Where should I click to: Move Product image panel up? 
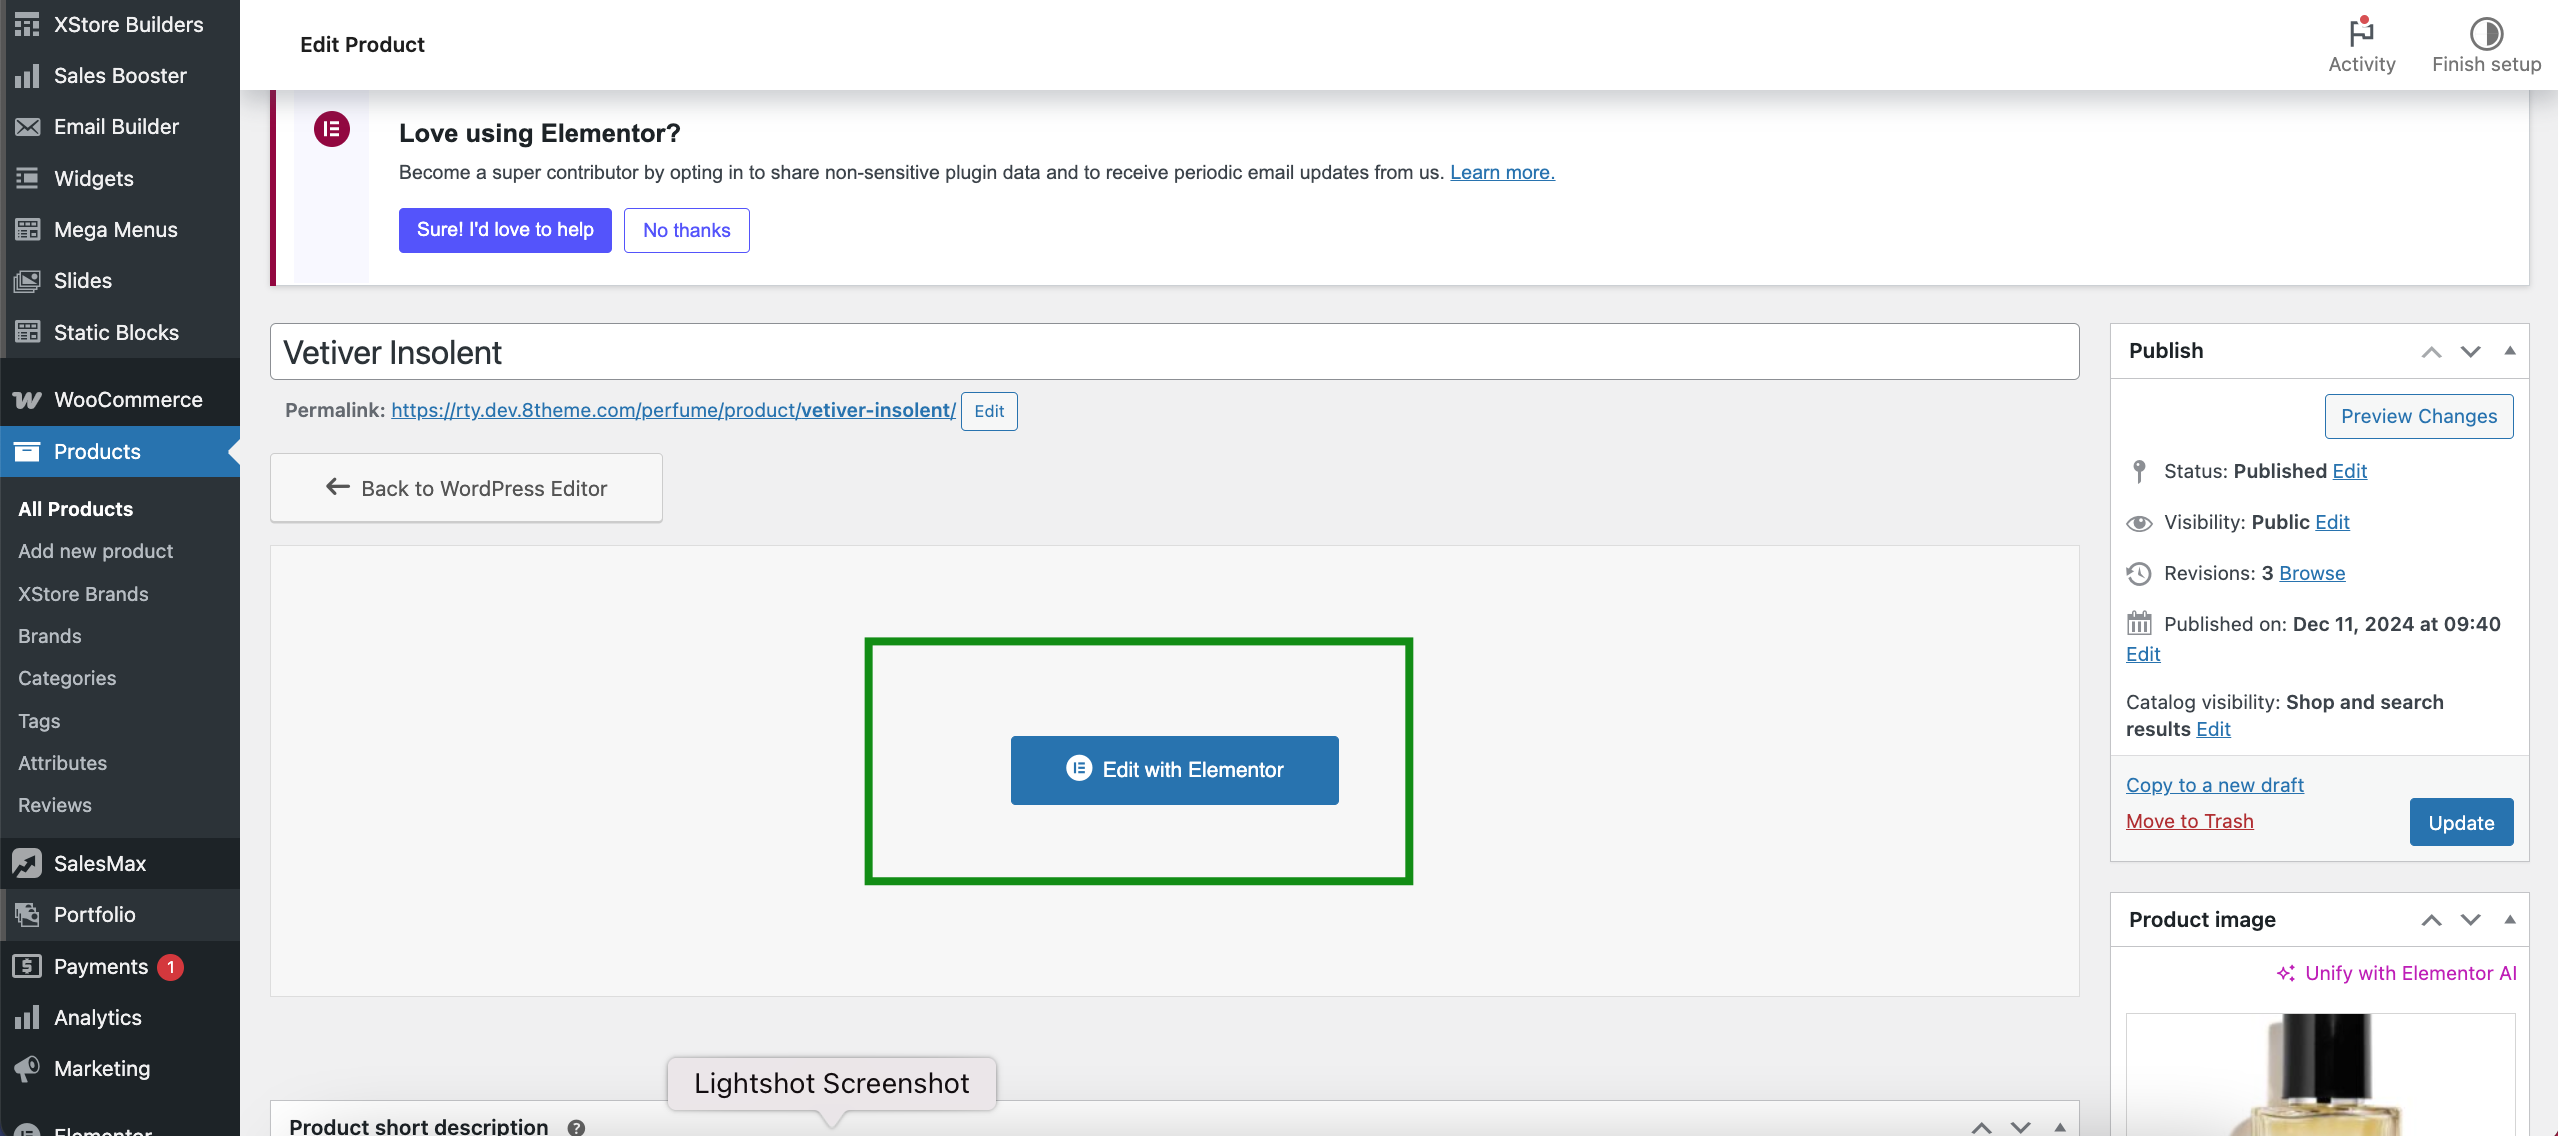(2432, 921)
